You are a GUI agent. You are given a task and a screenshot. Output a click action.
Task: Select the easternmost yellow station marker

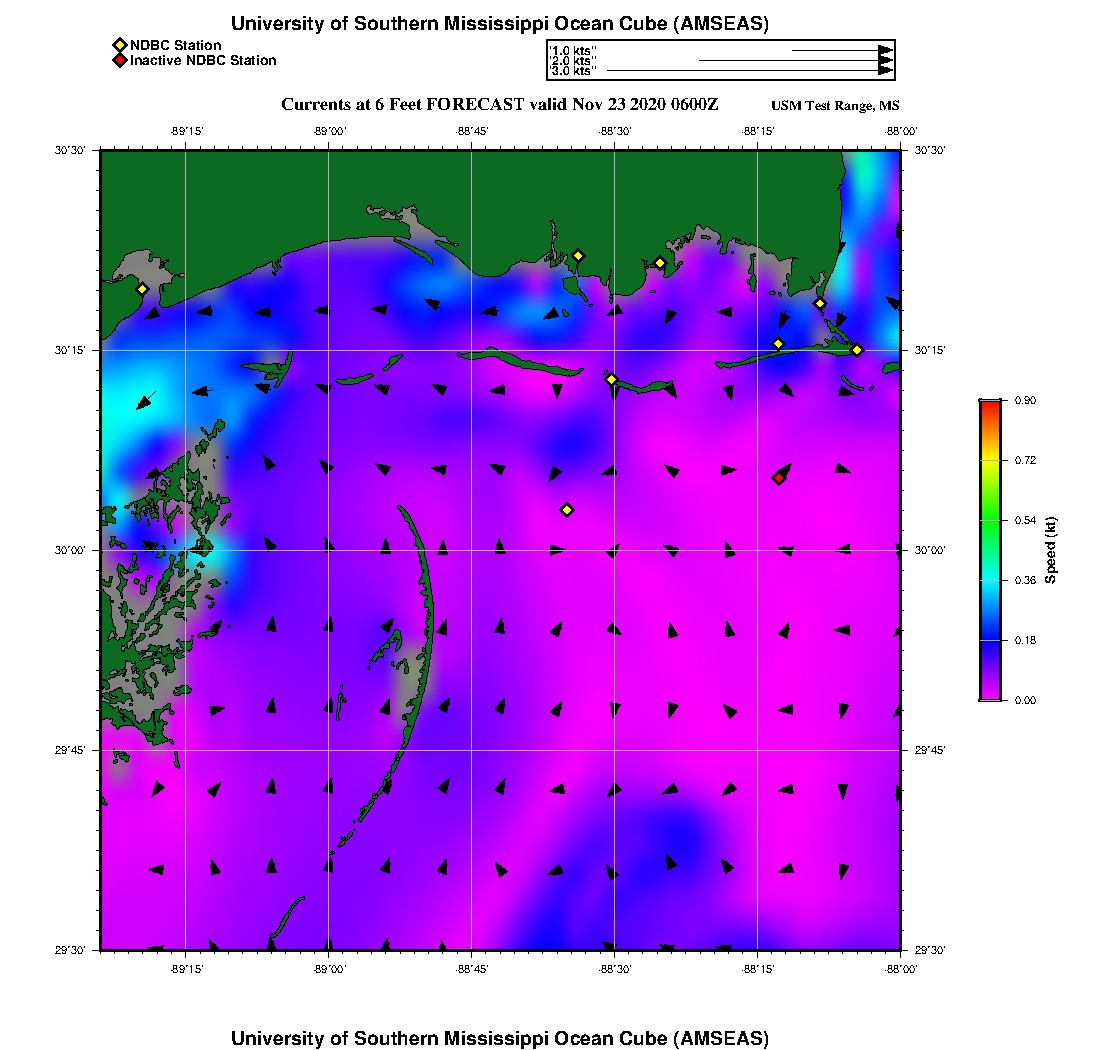(x=857, y=350)
